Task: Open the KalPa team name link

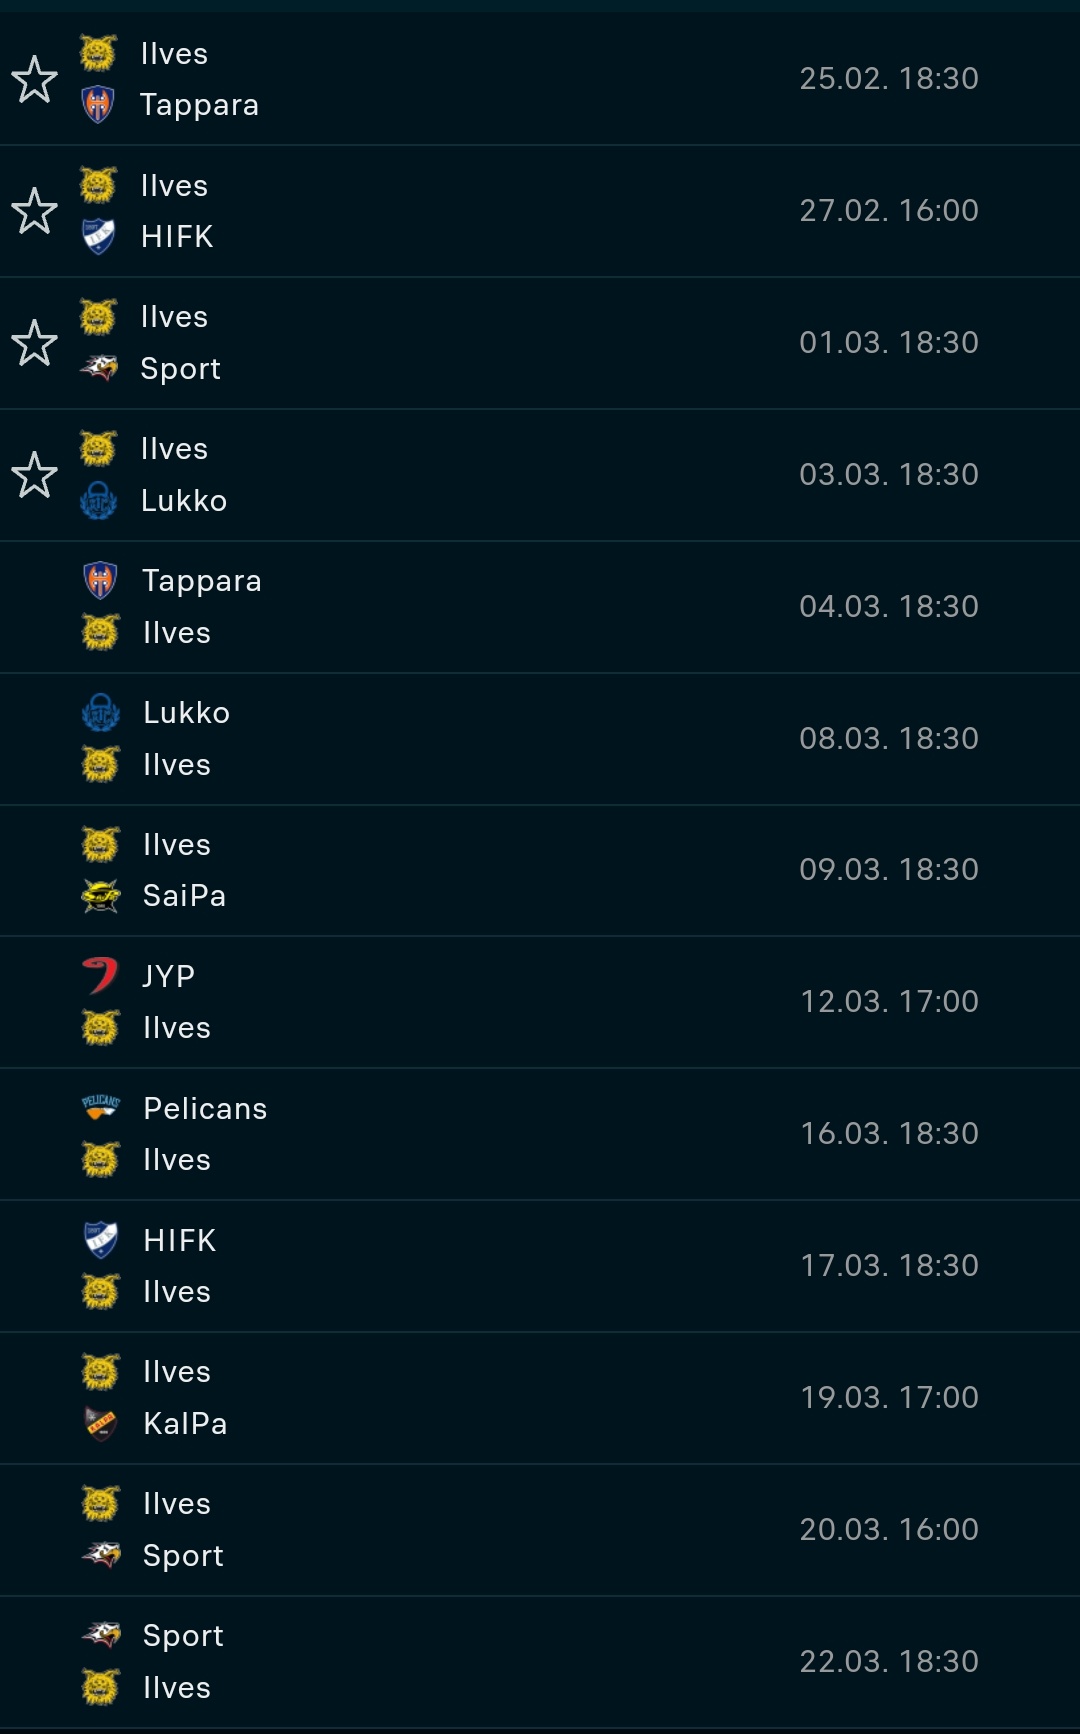Action: [x=185, y=1423]
